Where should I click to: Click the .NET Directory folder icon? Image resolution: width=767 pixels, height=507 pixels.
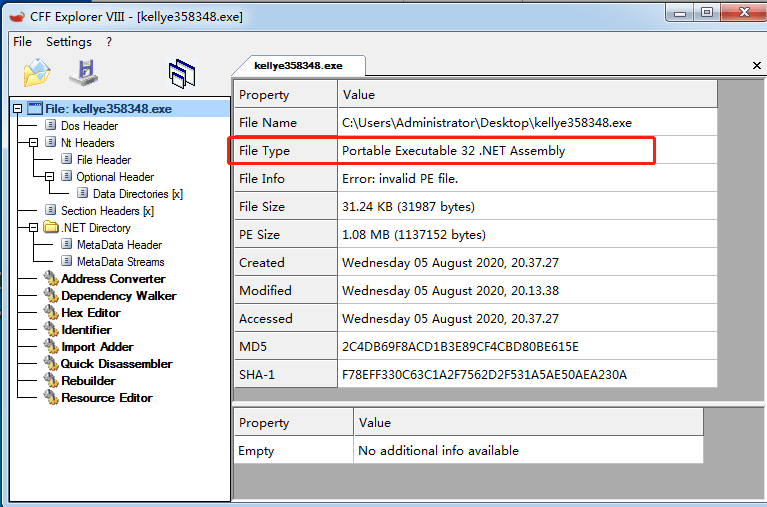coord(51,227)
